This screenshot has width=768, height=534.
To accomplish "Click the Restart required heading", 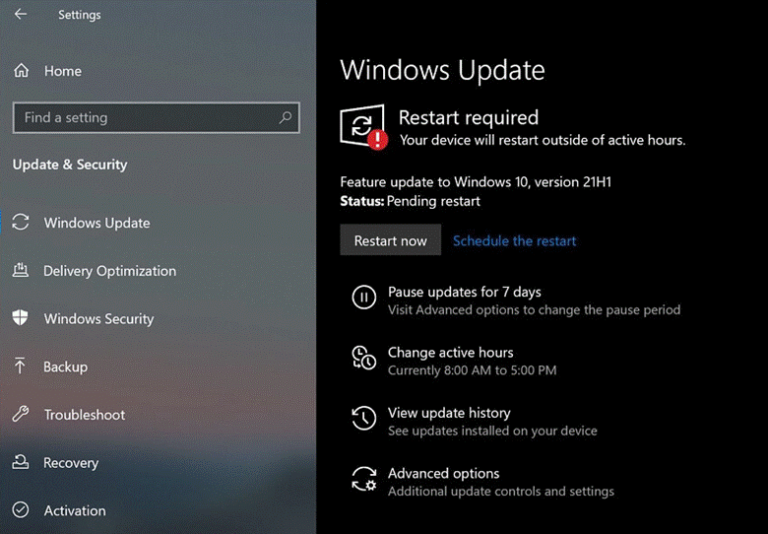I will (x=468, y=118).
